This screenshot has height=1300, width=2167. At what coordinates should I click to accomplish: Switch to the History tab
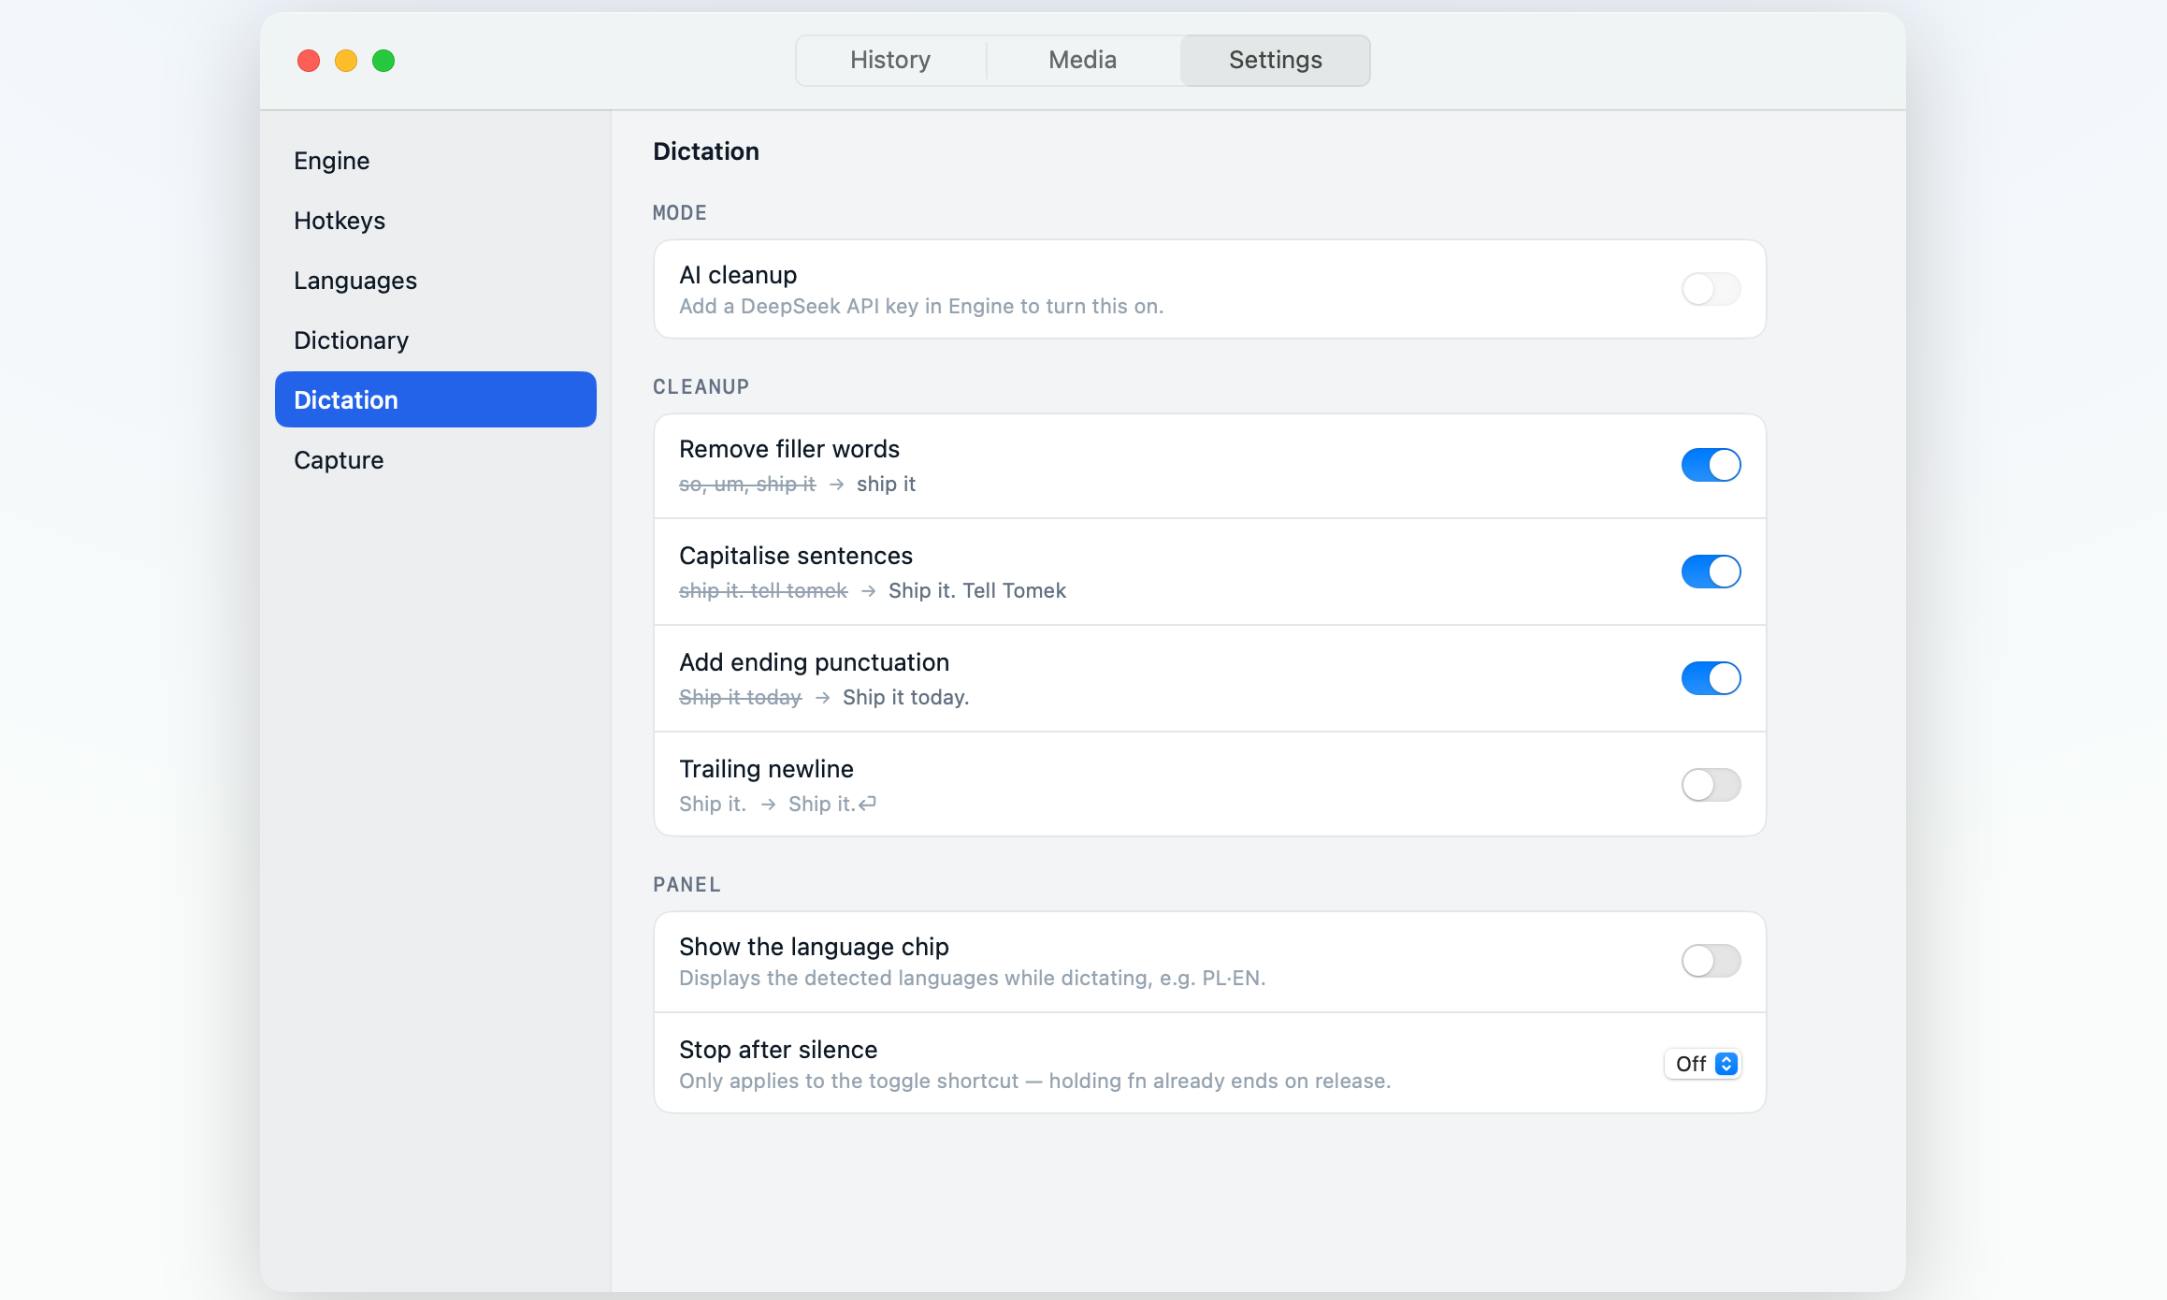[x=890, y=60]
